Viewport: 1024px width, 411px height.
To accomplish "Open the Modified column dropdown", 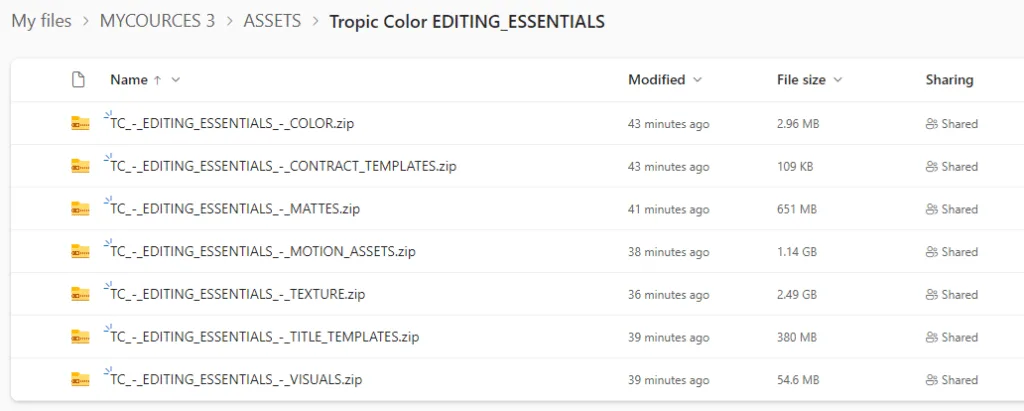I will click(x=697, y=80).
